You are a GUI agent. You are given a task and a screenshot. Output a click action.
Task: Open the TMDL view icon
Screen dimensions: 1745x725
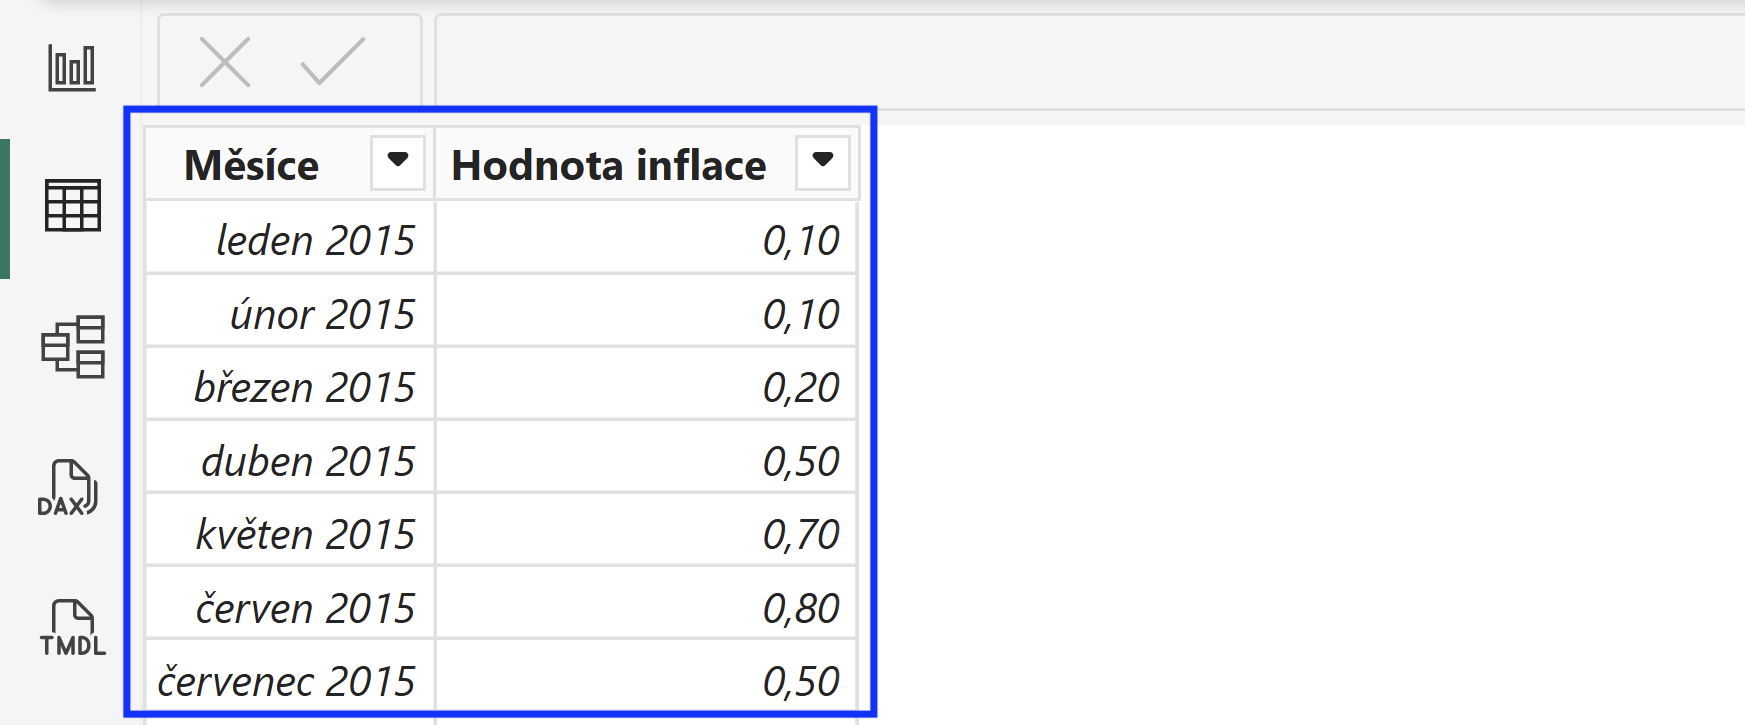[x=72, y=627]
